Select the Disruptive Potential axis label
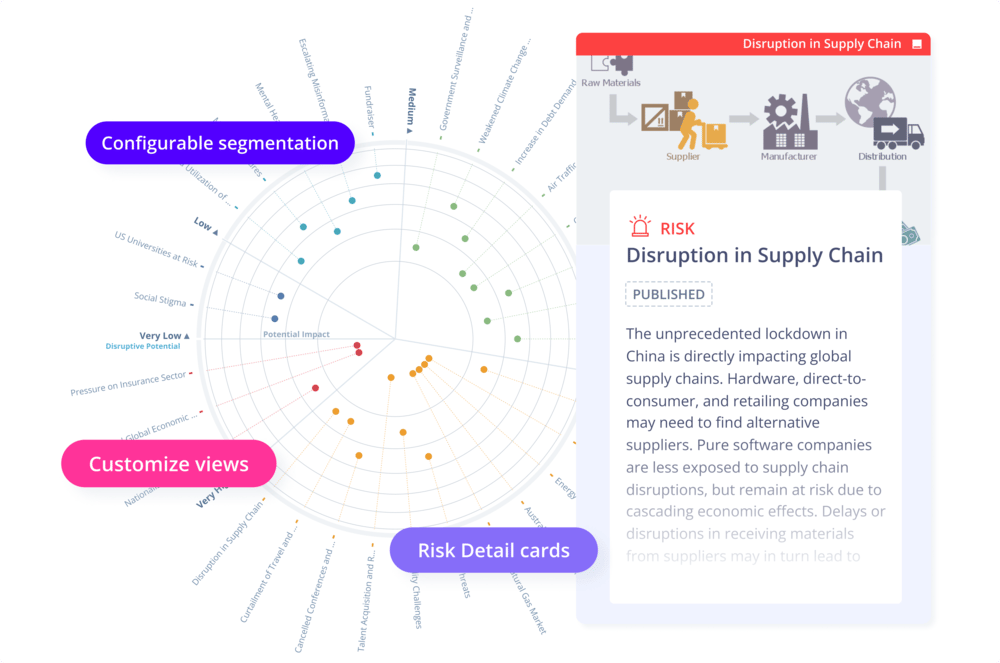1000x663 pixels. click(x=143, y=346)
